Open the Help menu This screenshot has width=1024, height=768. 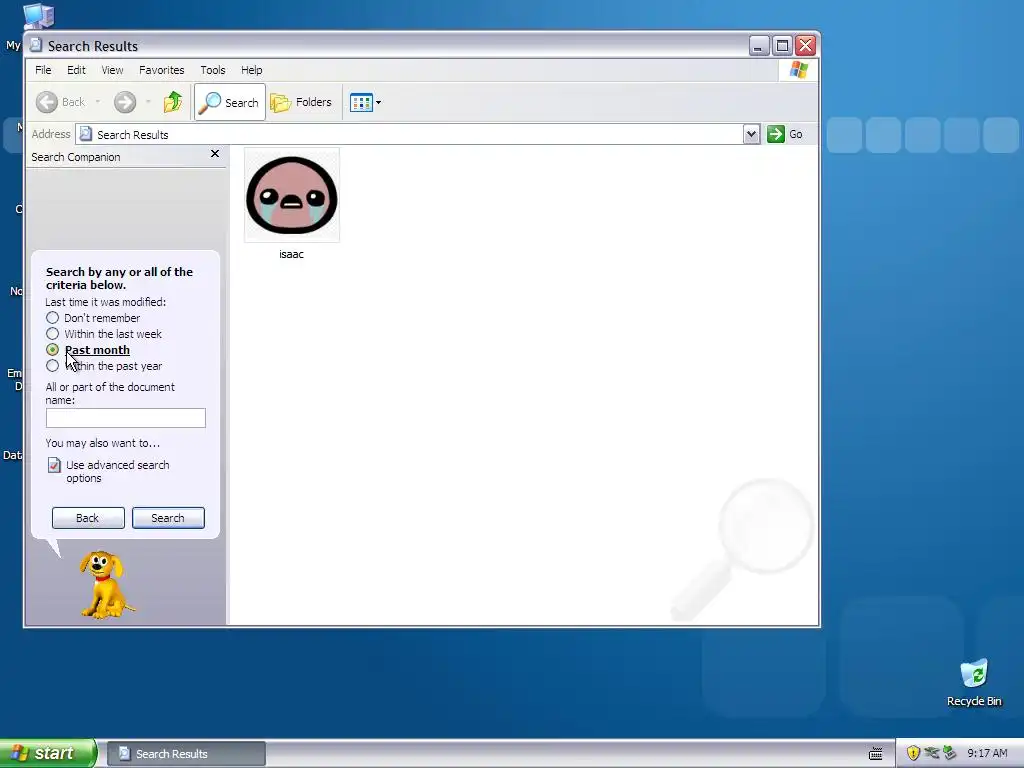tap(251, 70)
